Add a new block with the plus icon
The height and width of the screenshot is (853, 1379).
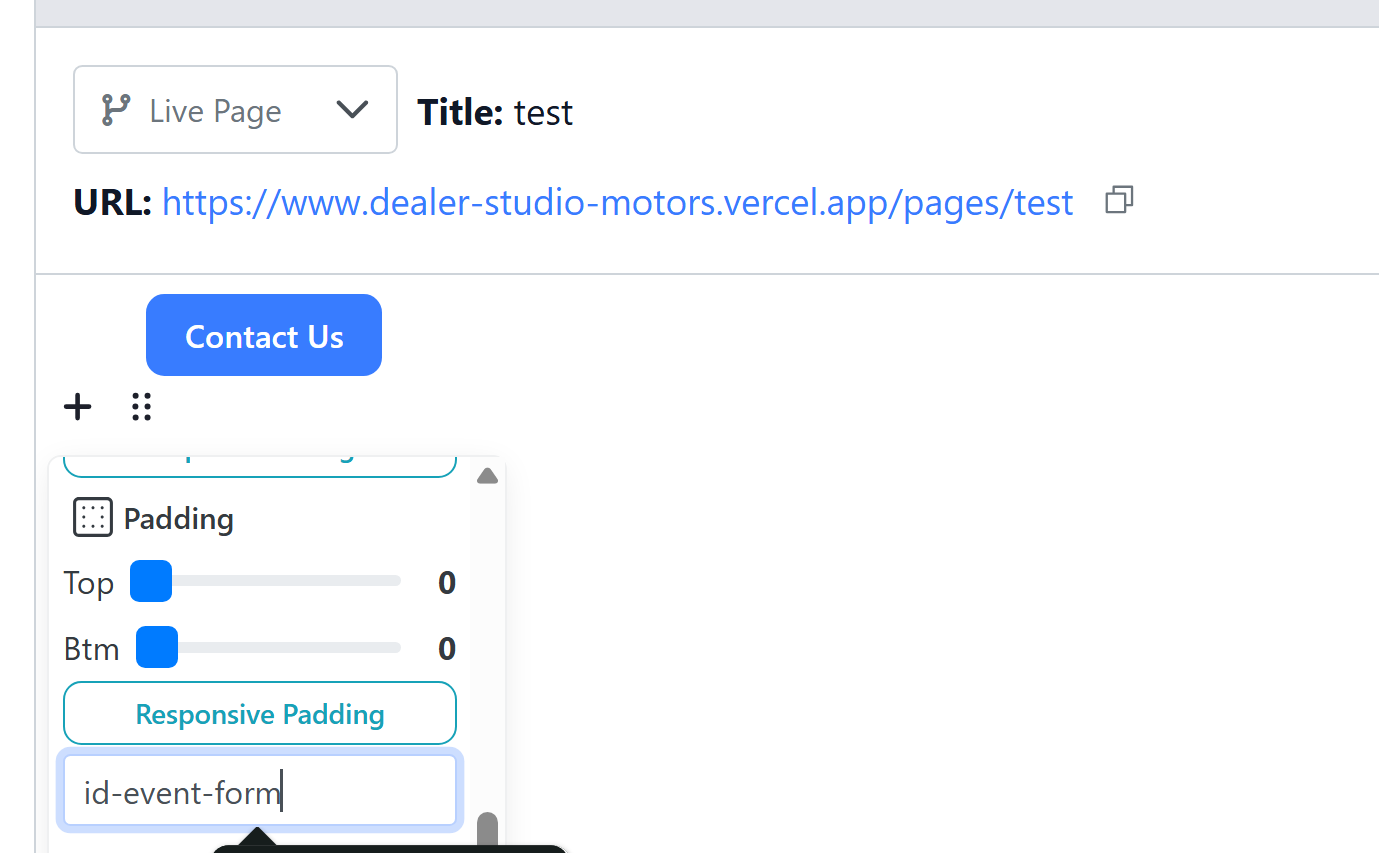click(78, 407)
